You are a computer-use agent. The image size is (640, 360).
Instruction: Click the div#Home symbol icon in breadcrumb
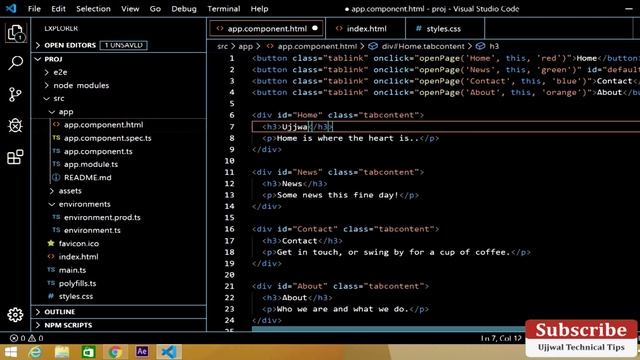click(373, 46)
